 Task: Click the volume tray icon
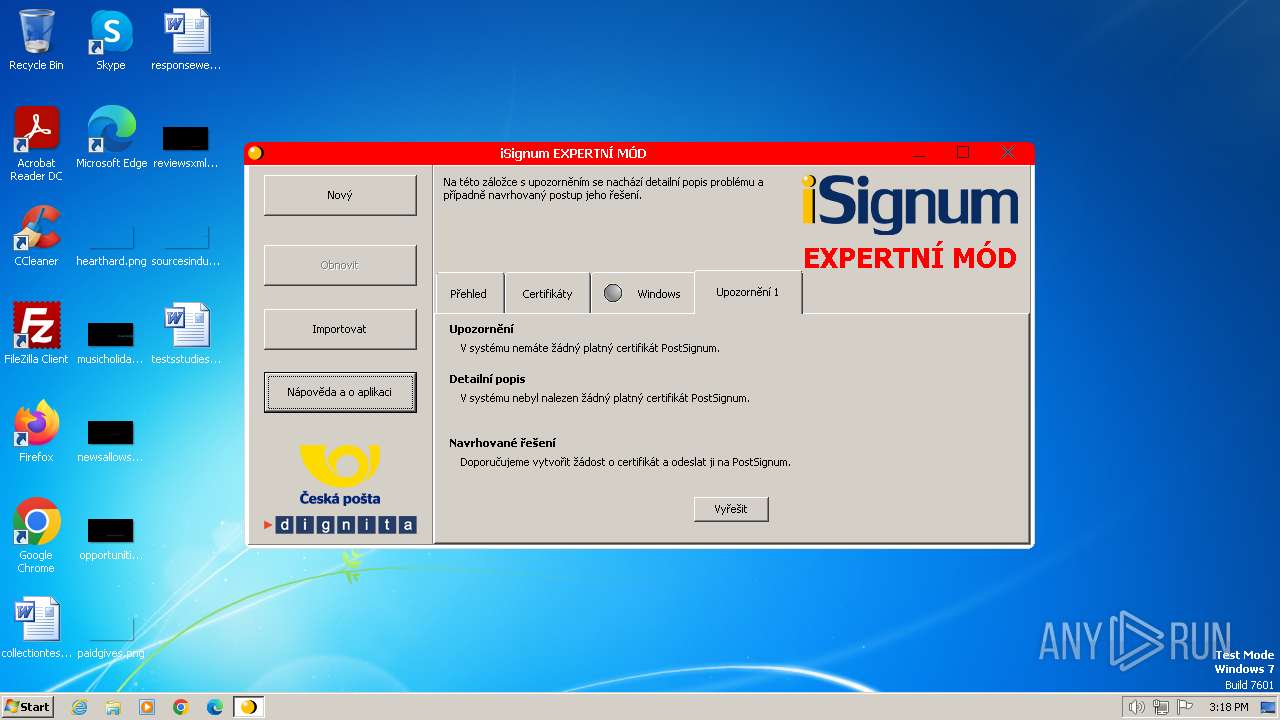tap(1136, 707)
